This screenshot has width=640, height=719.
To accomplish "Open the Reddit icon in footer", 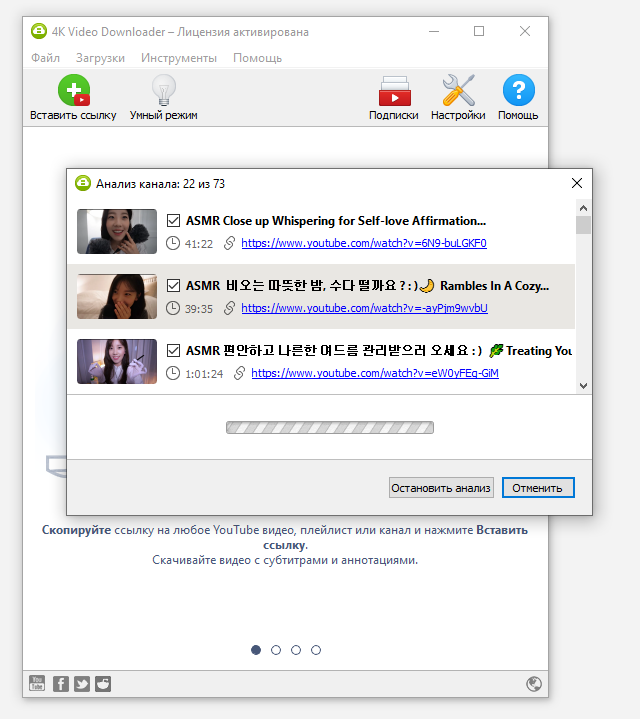I will [x=103, y=684].
